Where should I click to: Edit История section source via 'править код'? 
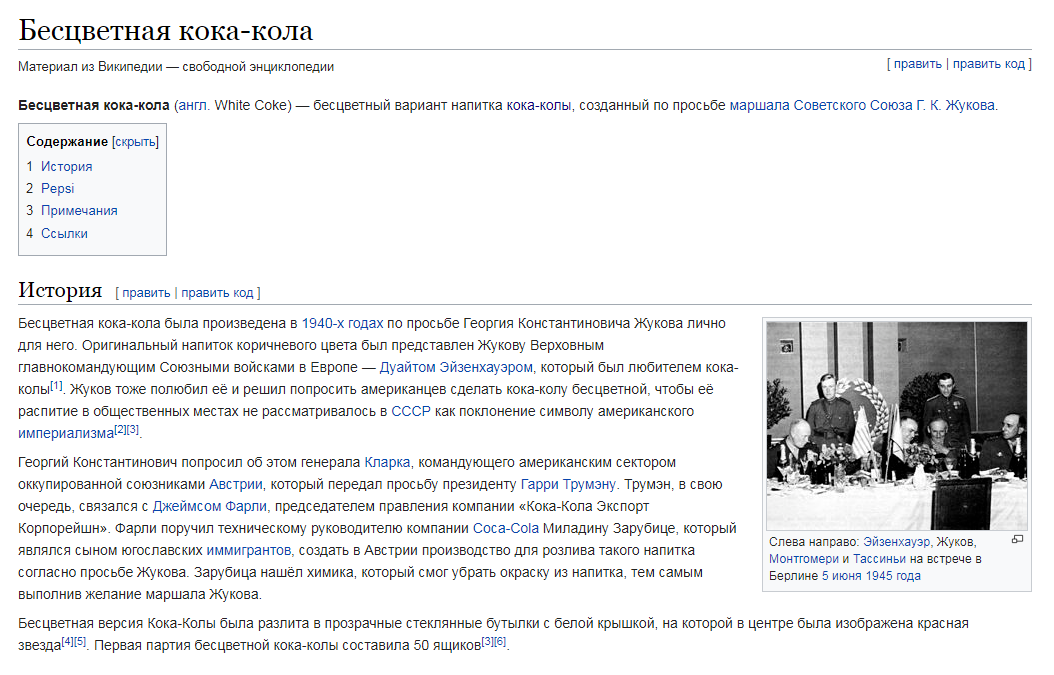[x=217, y=293]
